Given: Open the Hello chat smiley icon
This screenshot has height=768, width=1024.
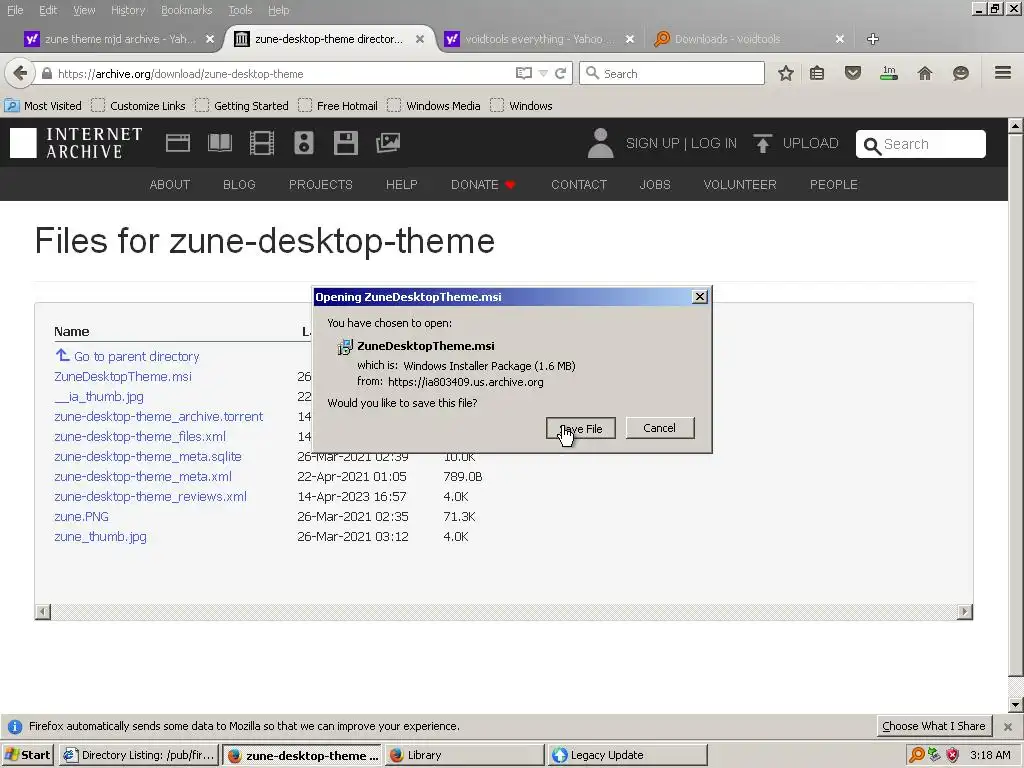Looking at the screenshot, I should point(961,73).
